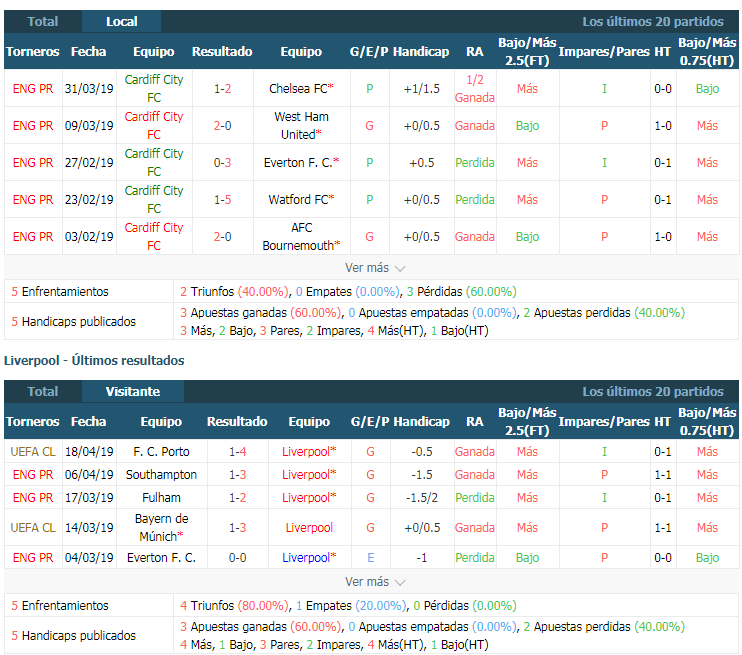
Task: Click Cardiff City FC in 31/03/19 row
Action: (x=154, y=89)
